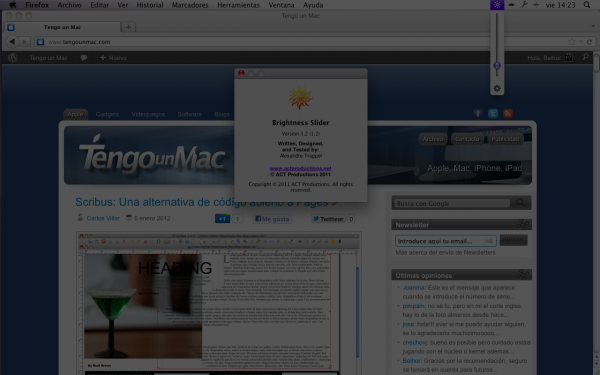Click the Twitter icon in site header

point(493,114)
